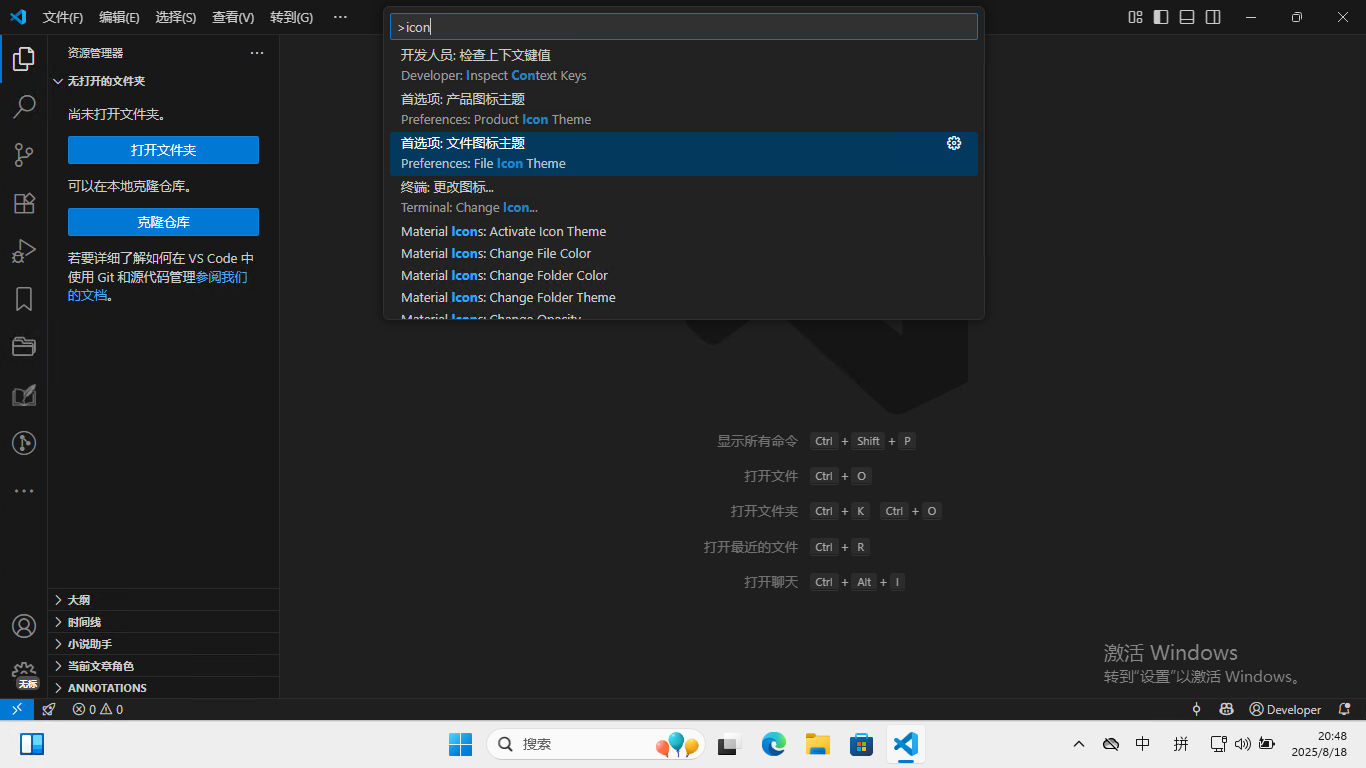Toggle the bottom panel layout button
The width and height of the screenshot is (1366, 768).
click(1186, 17)
